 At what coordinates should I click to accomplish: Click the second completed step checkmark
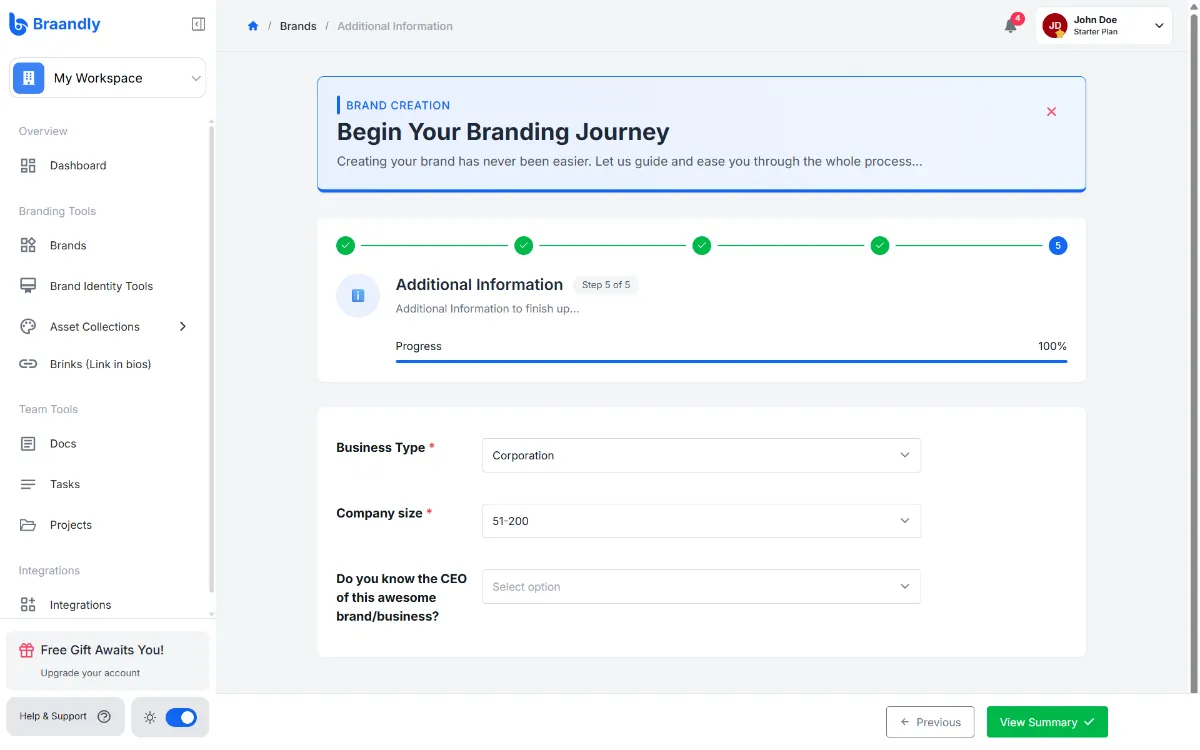523,245
